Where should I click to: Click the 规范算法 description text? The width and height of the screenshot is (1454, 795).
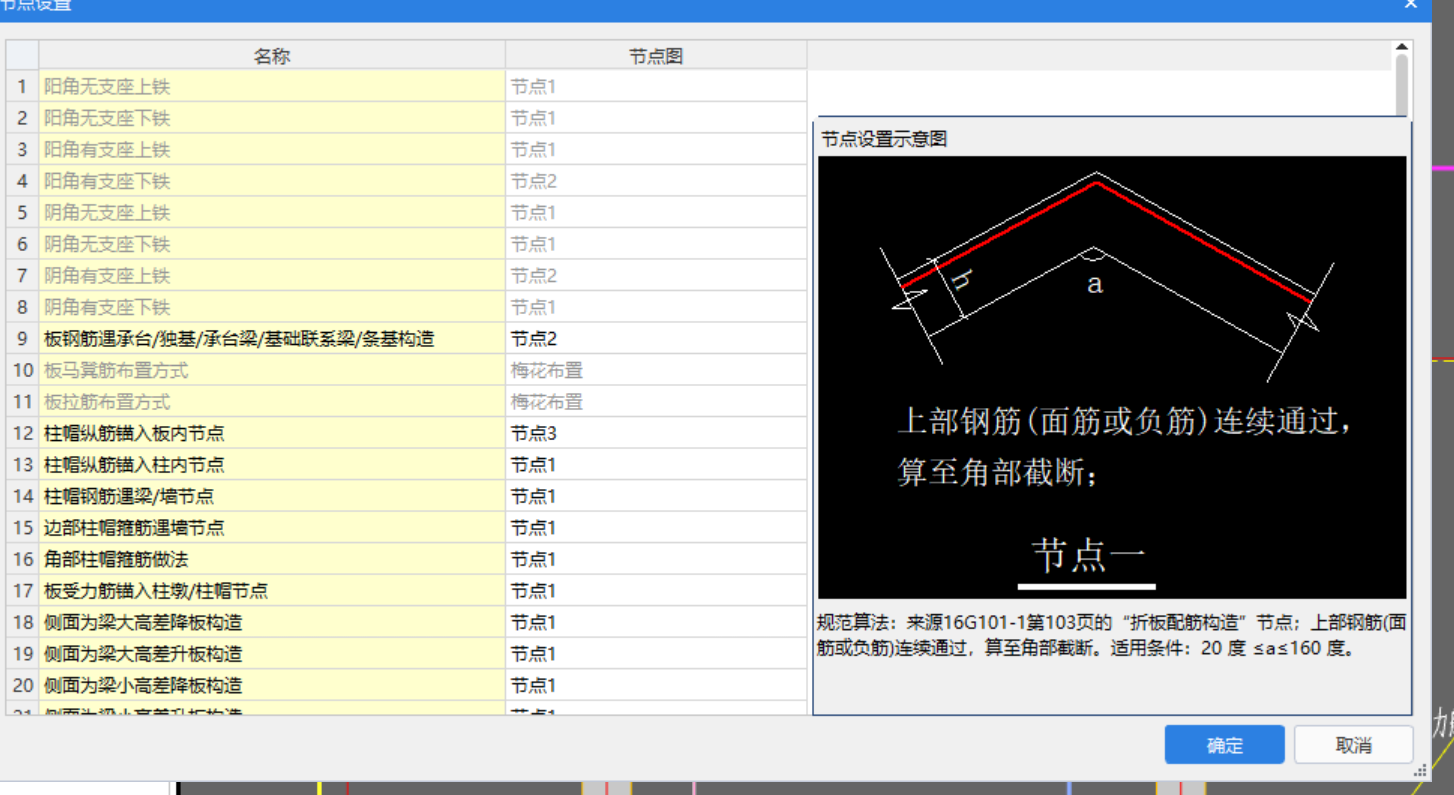[1112, 635]
